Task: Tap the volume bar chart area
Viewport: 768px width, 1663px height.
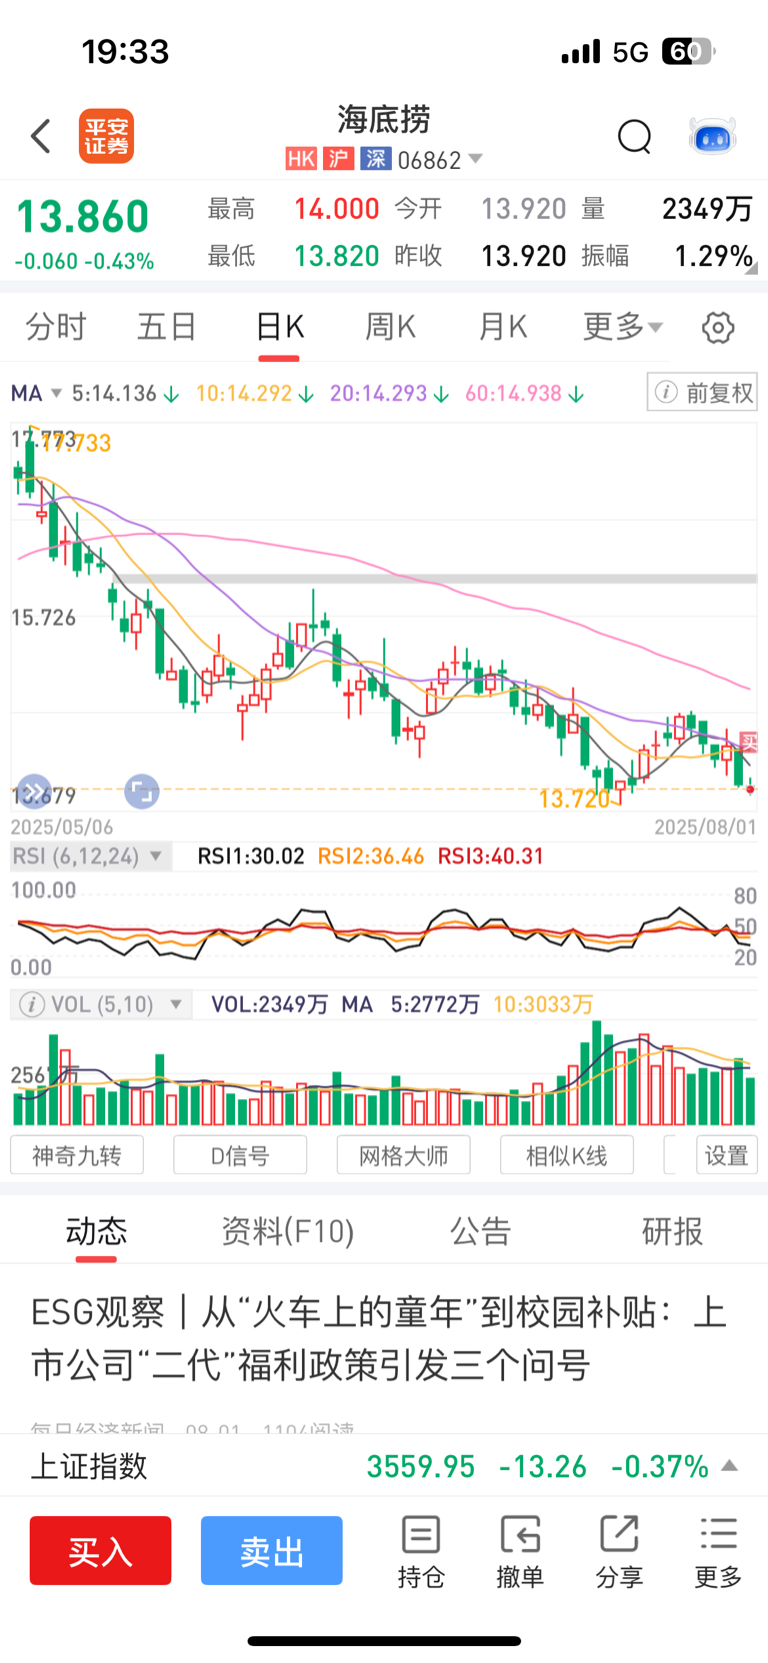Action: (x=384, y=1075)
